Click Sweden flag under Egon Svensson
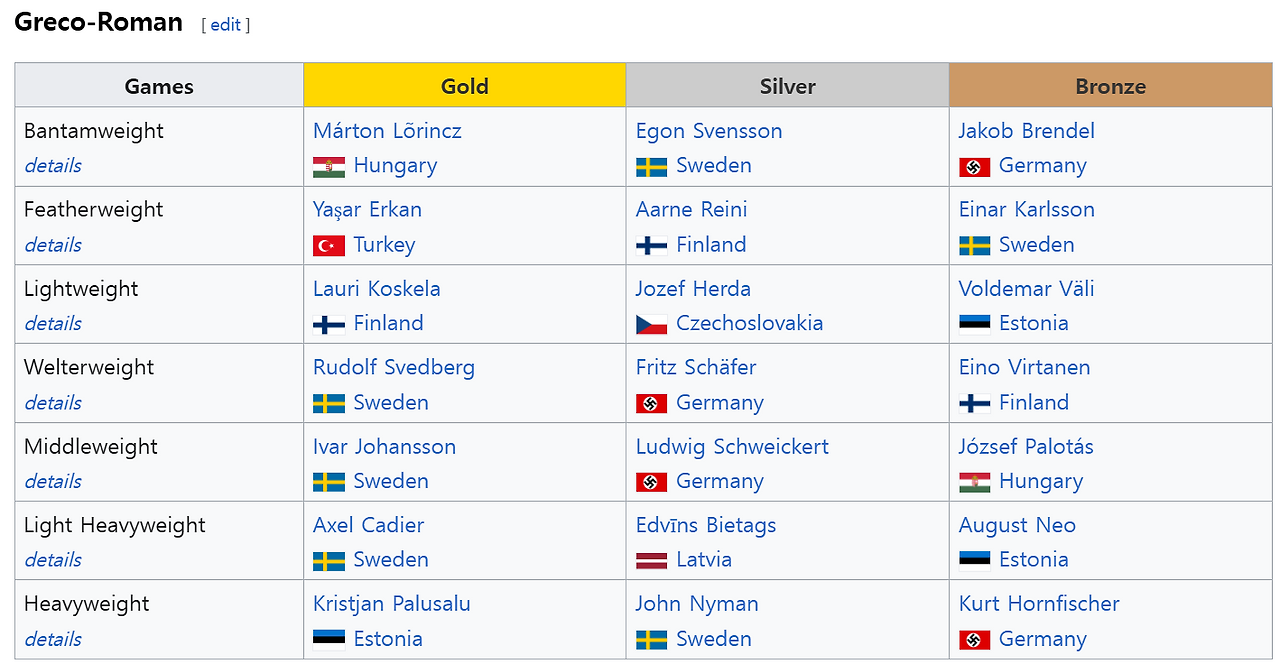Screen dimensions: 1280x664 click(x=651, y=167)
